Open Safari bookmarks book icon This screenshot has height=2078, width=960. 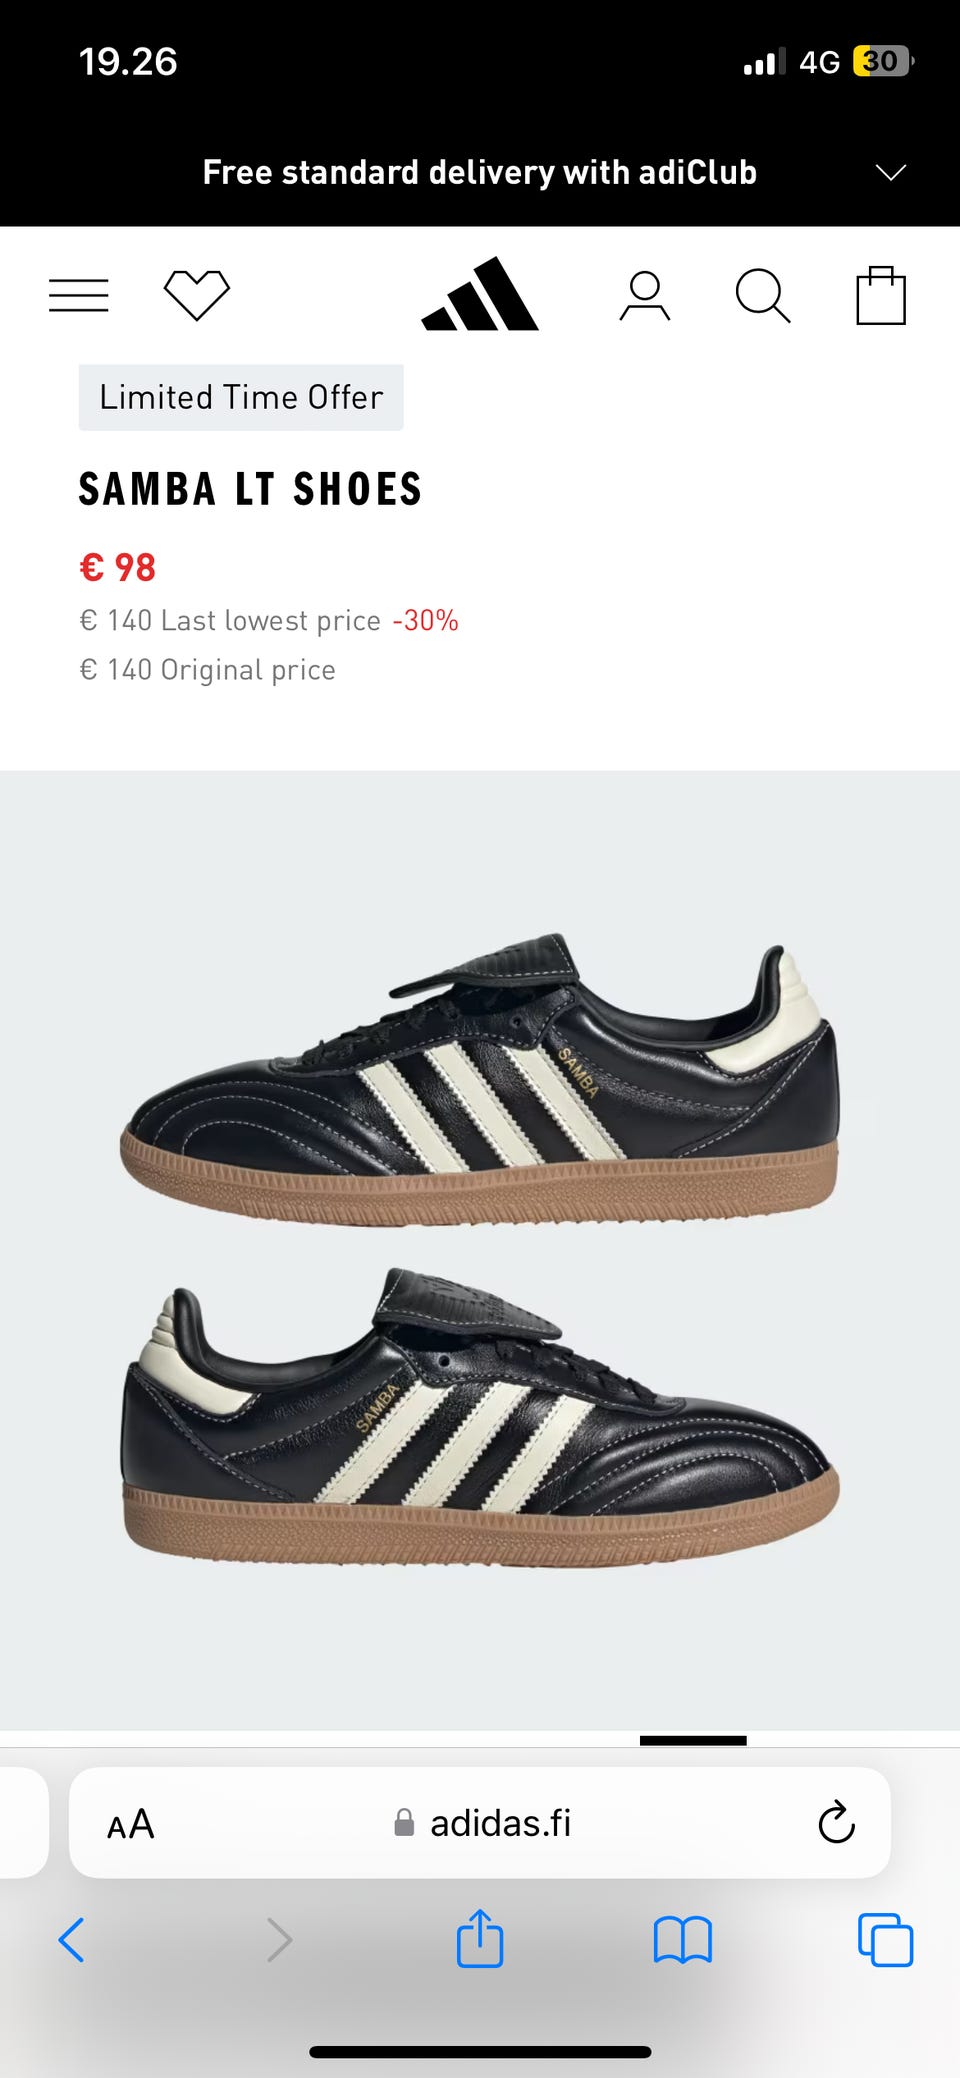click(683, 1940)
